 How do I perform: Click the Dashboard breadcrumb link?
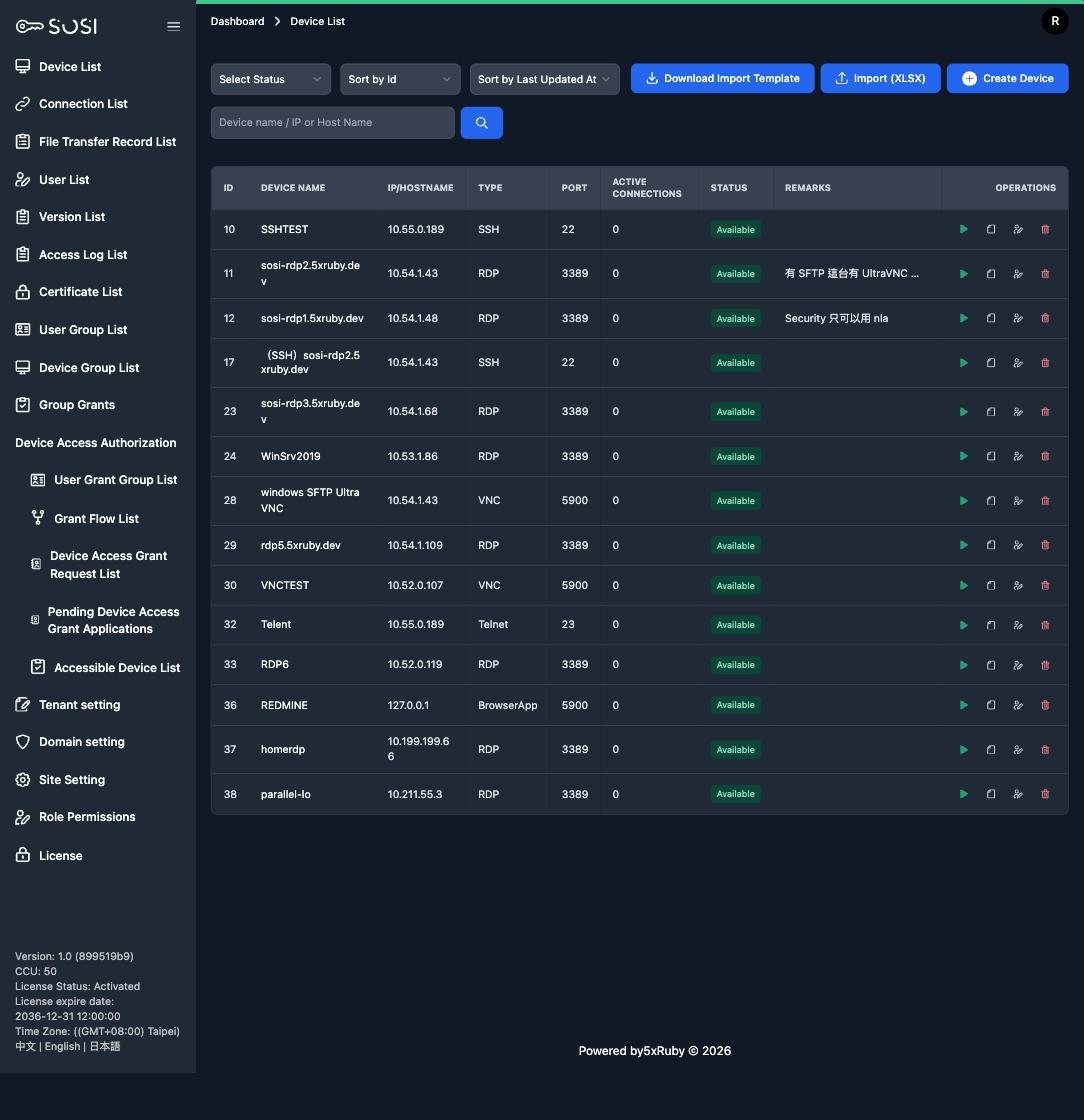click(x=237, y=21)
